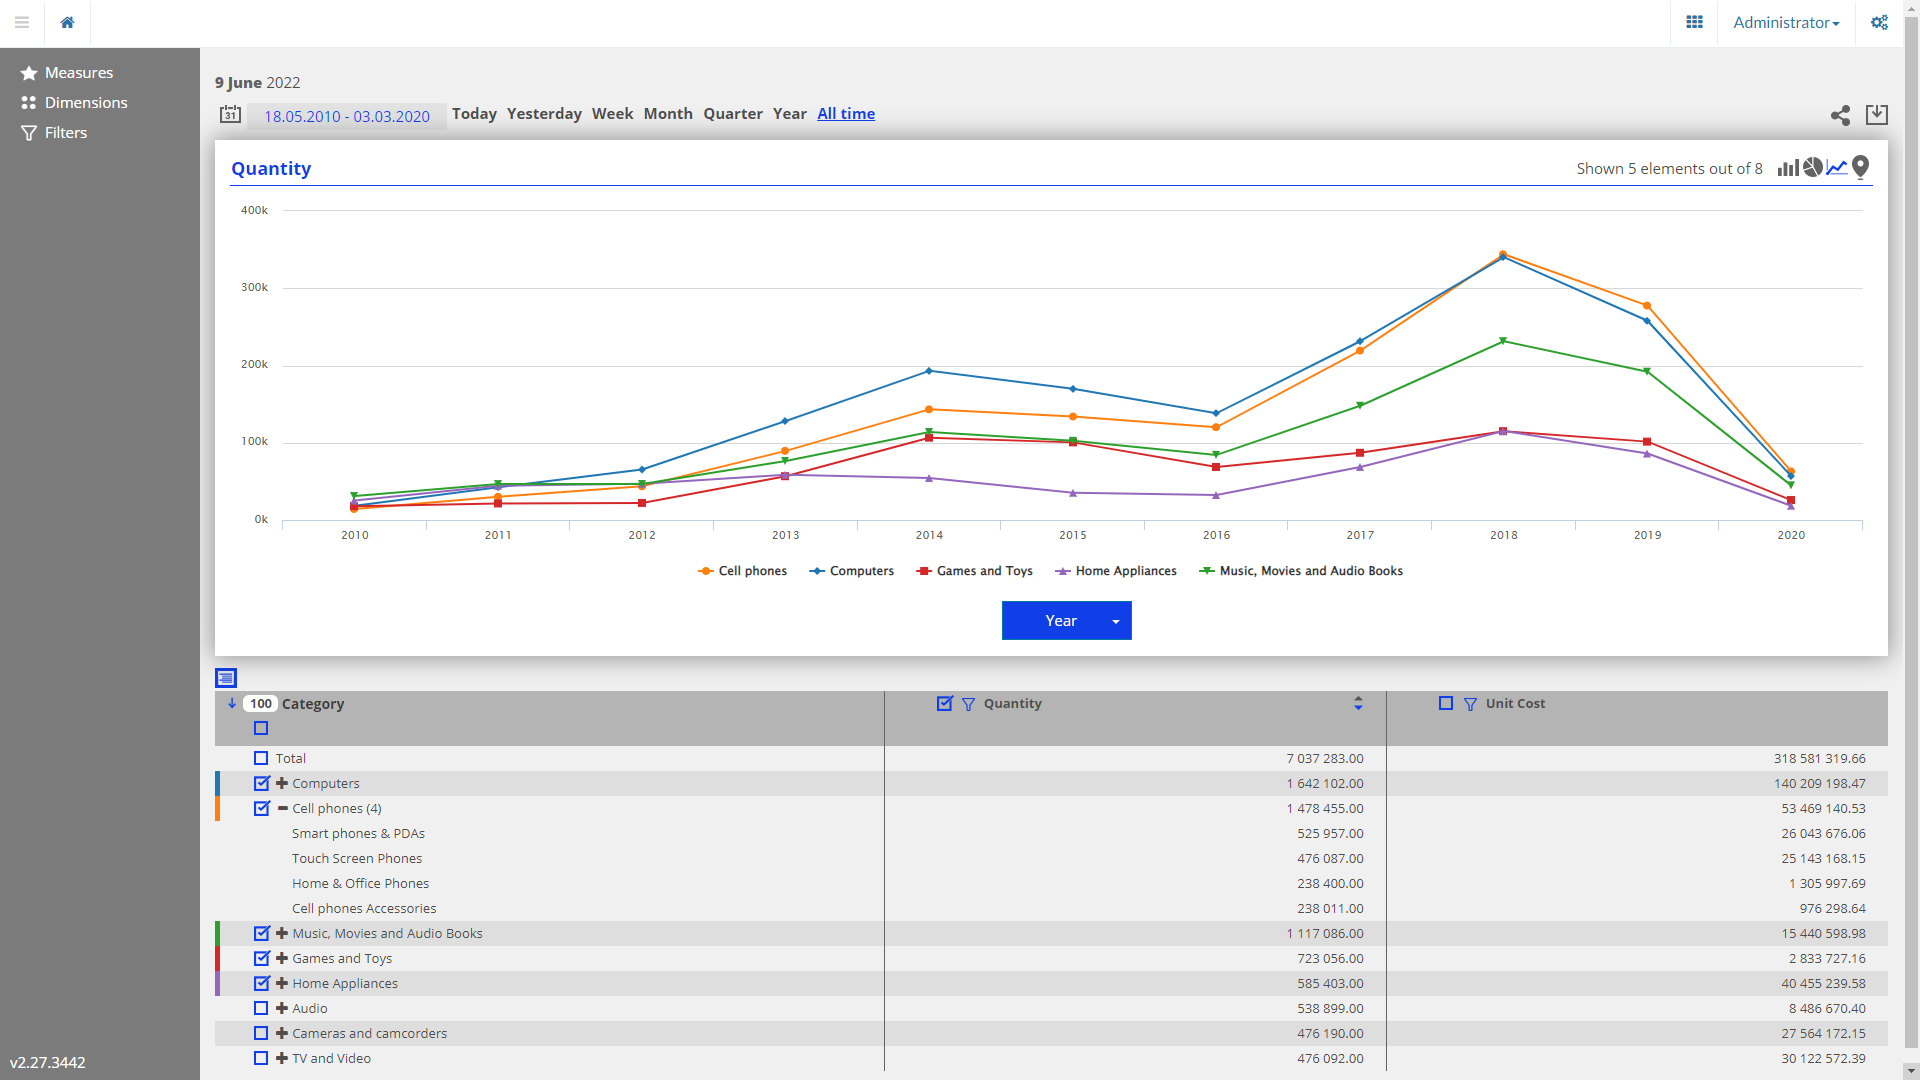This screenshot has height=1080, width=1920.
Task: Toggle the table view icon below chart
Action: (x=226, y=678)
